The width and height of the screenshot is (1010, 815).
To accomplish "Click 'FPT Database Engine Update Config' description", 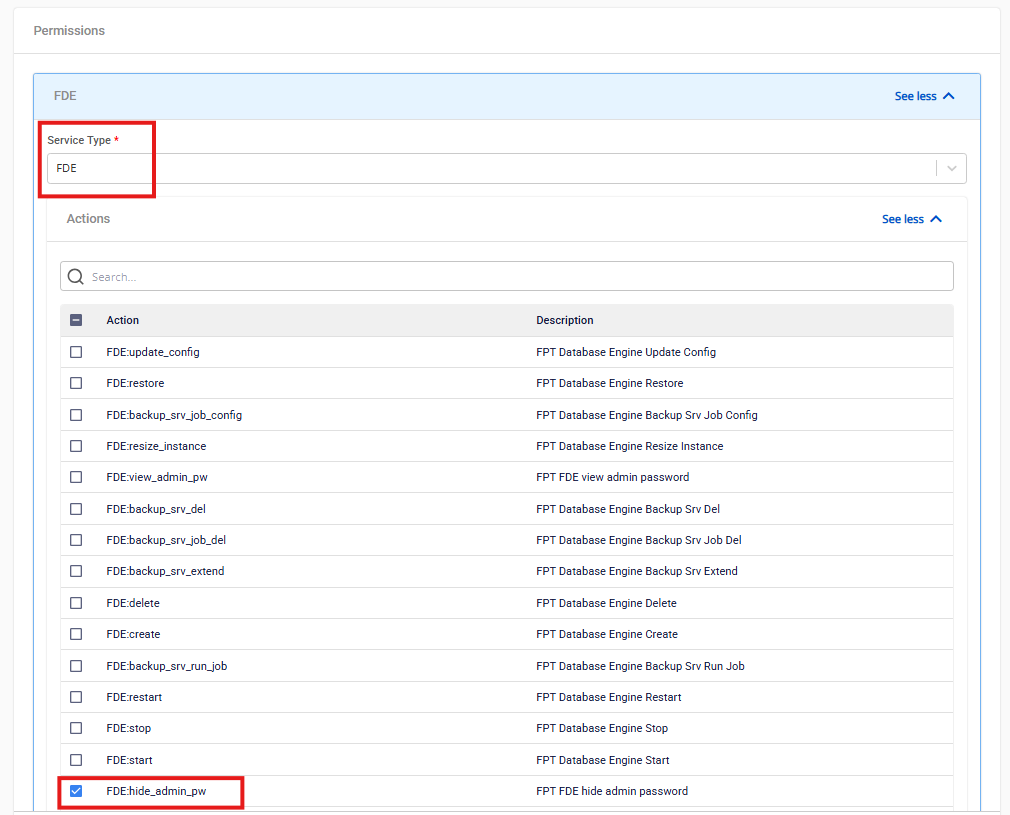I will point(626,352).
